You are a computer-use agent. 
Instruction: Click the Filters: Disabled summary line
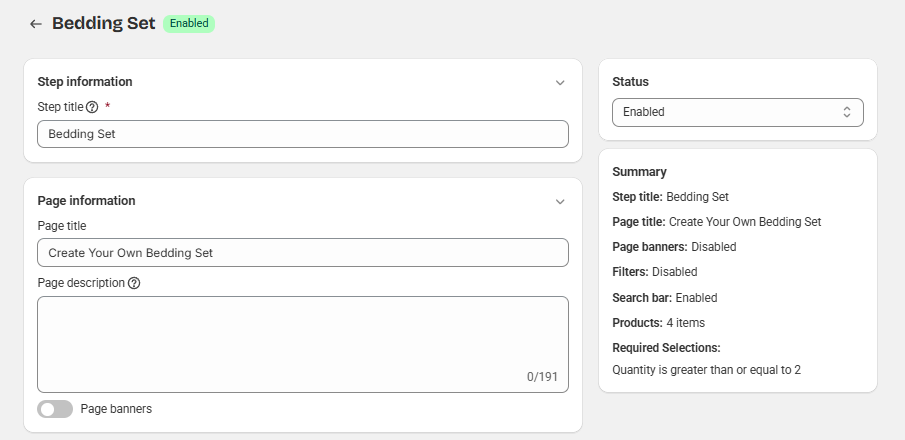click(654, 272)
